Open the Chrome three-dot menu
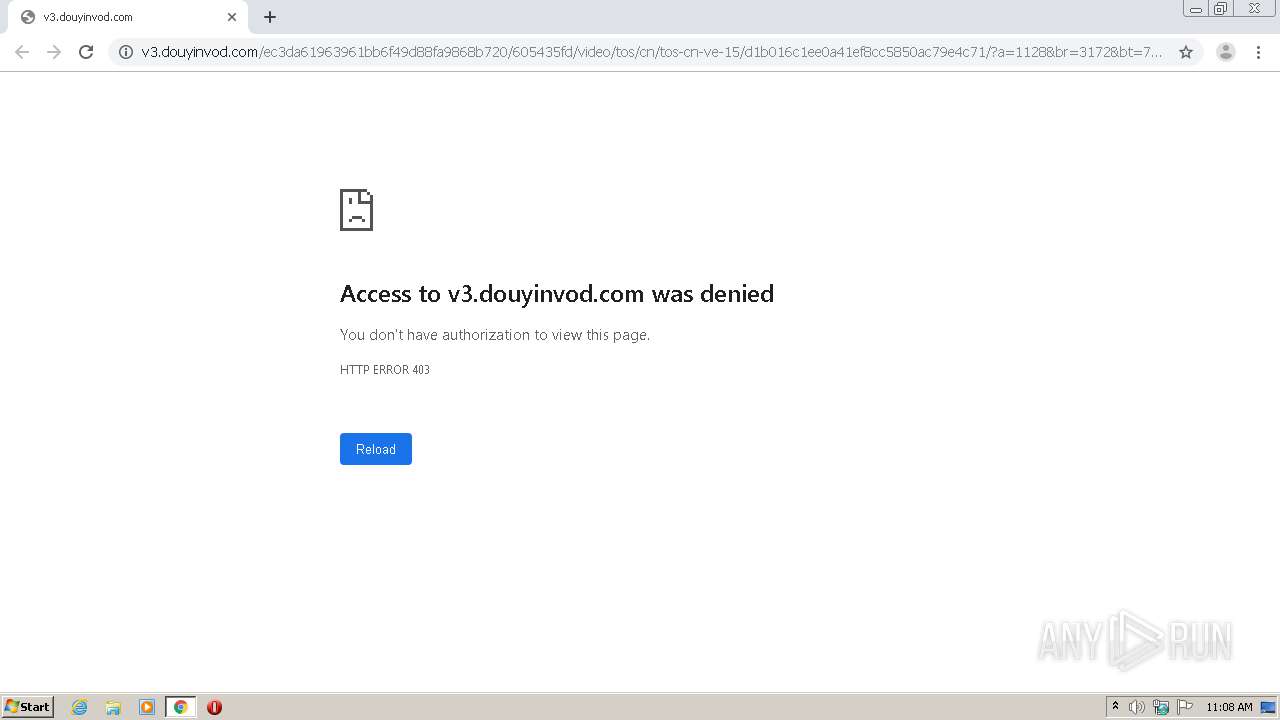This screenshot has height=720, width=1280. coord(1258,52)
